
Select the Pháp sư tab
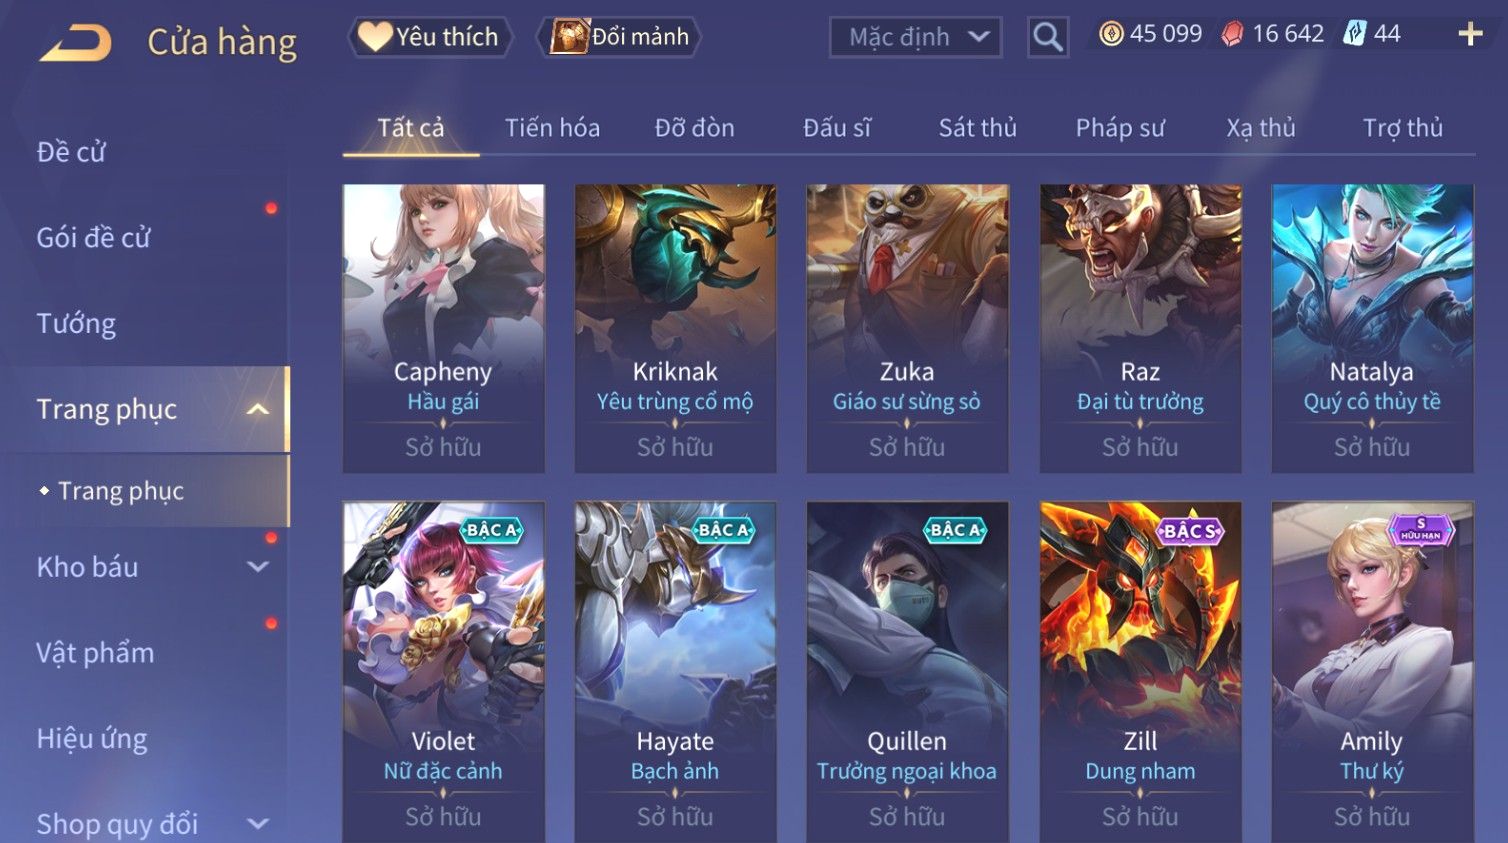(x=1120, y=128)
